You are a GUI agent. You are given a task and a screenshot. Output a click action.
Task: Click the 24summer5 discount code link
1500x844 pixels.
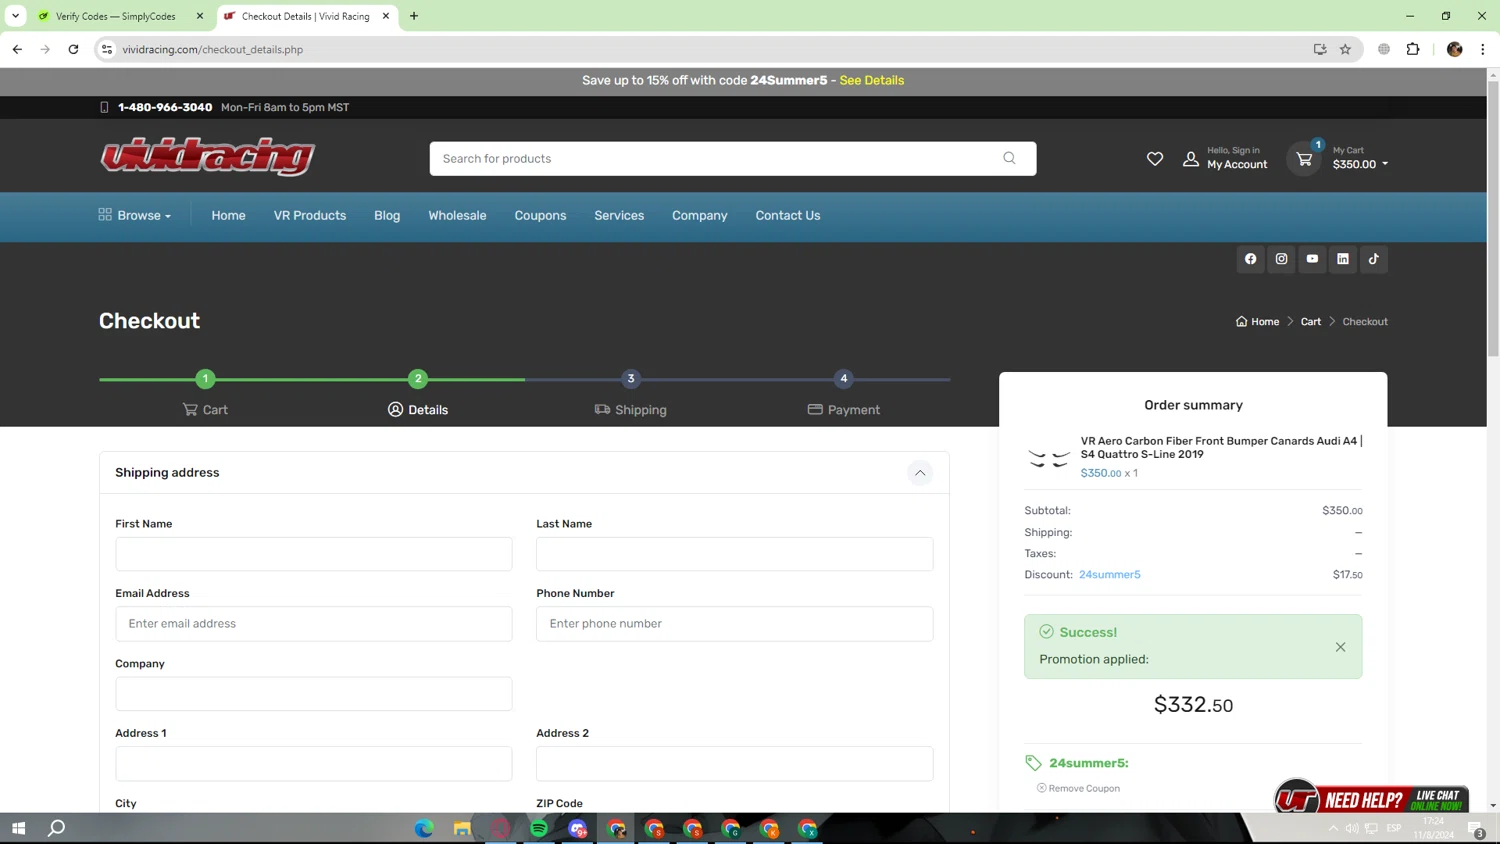tap(1110, 575)
